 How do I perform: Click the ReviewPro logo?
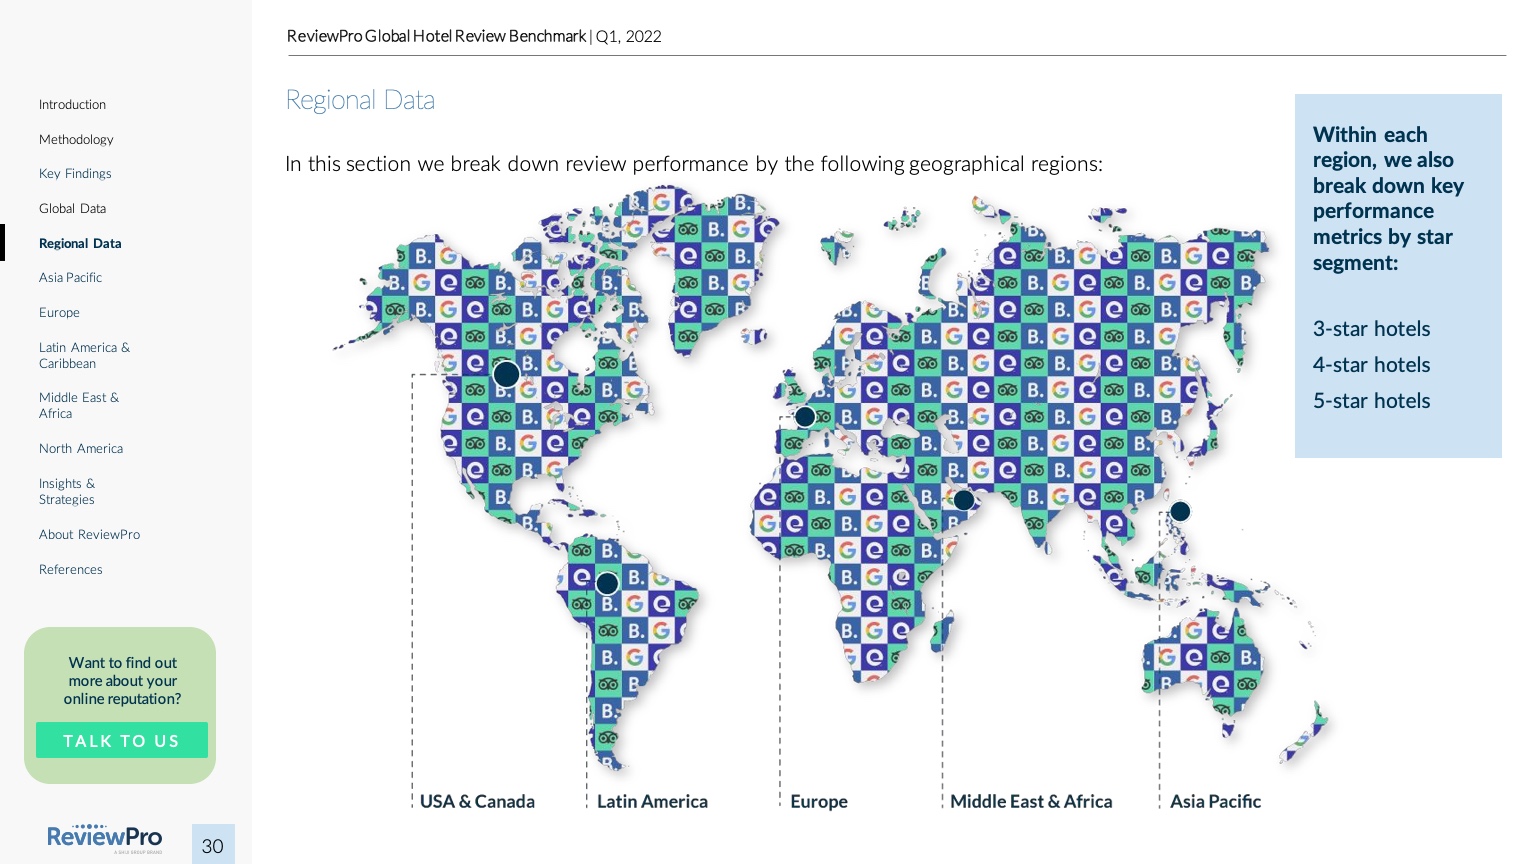point(105,838)
